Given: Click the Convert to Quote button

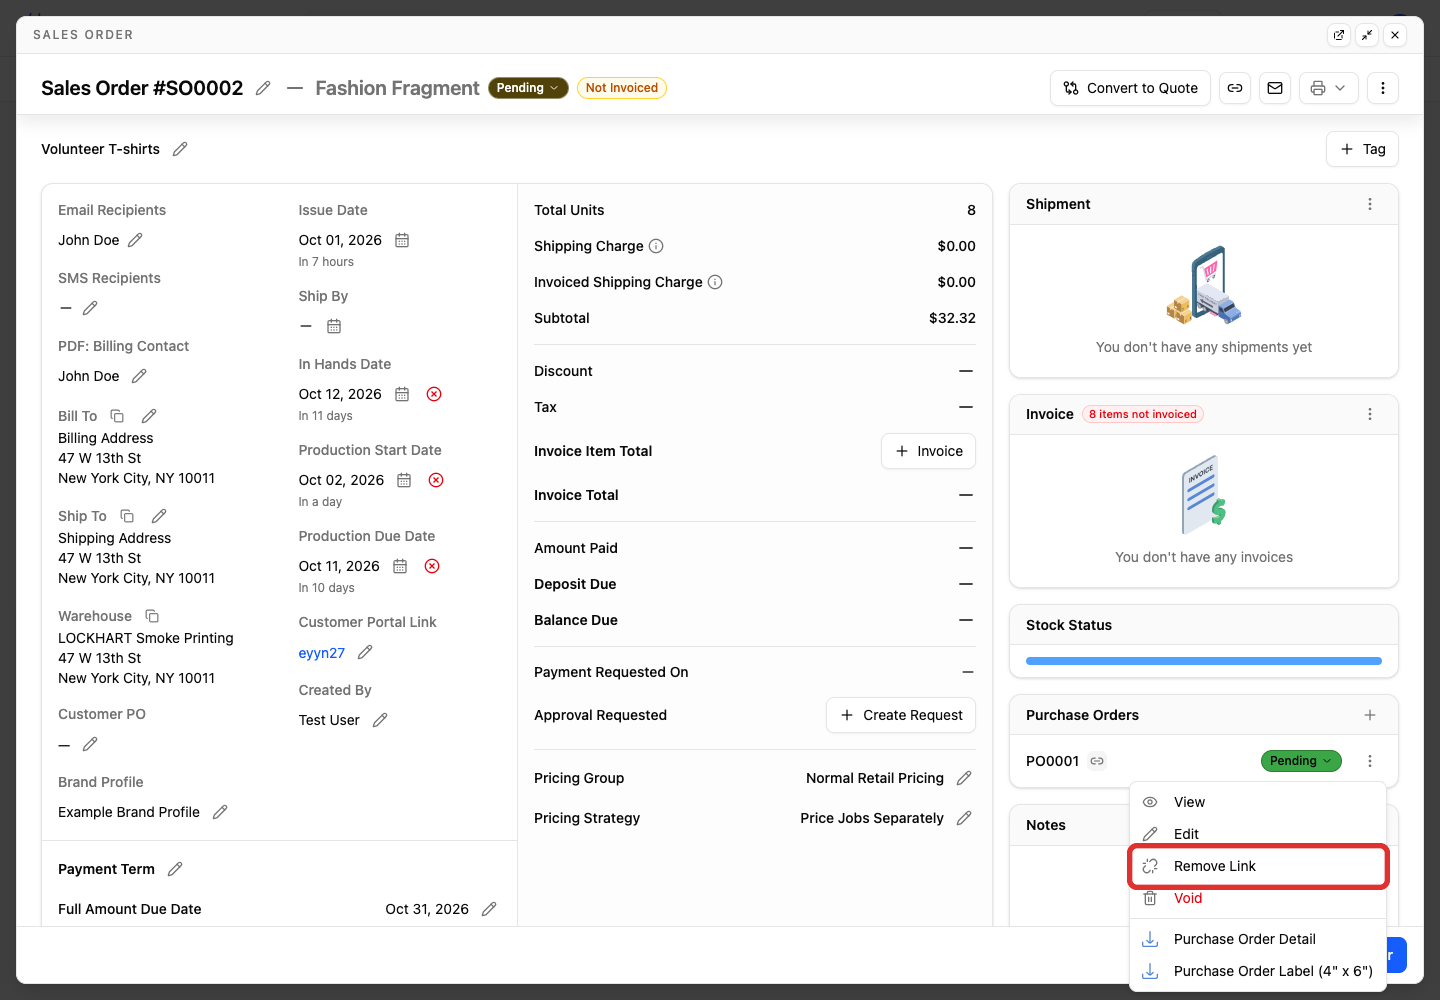Looking at the screenshot, I should [1130, 88].
